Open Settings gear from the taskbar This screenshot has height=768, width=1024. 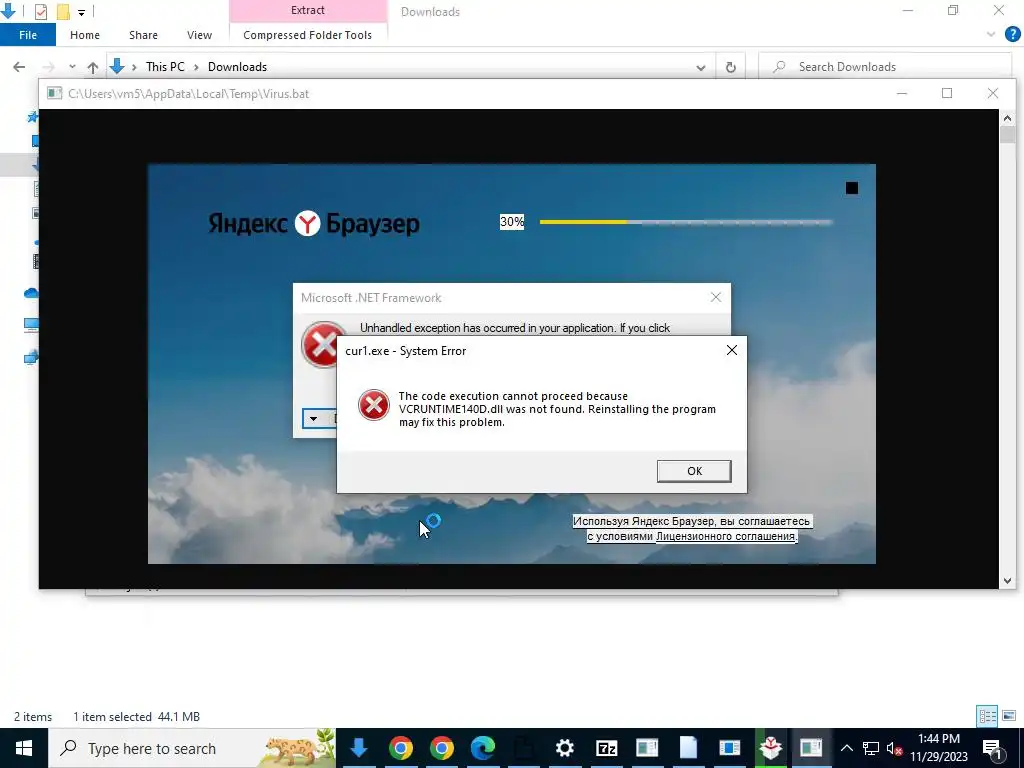(565, 748)
